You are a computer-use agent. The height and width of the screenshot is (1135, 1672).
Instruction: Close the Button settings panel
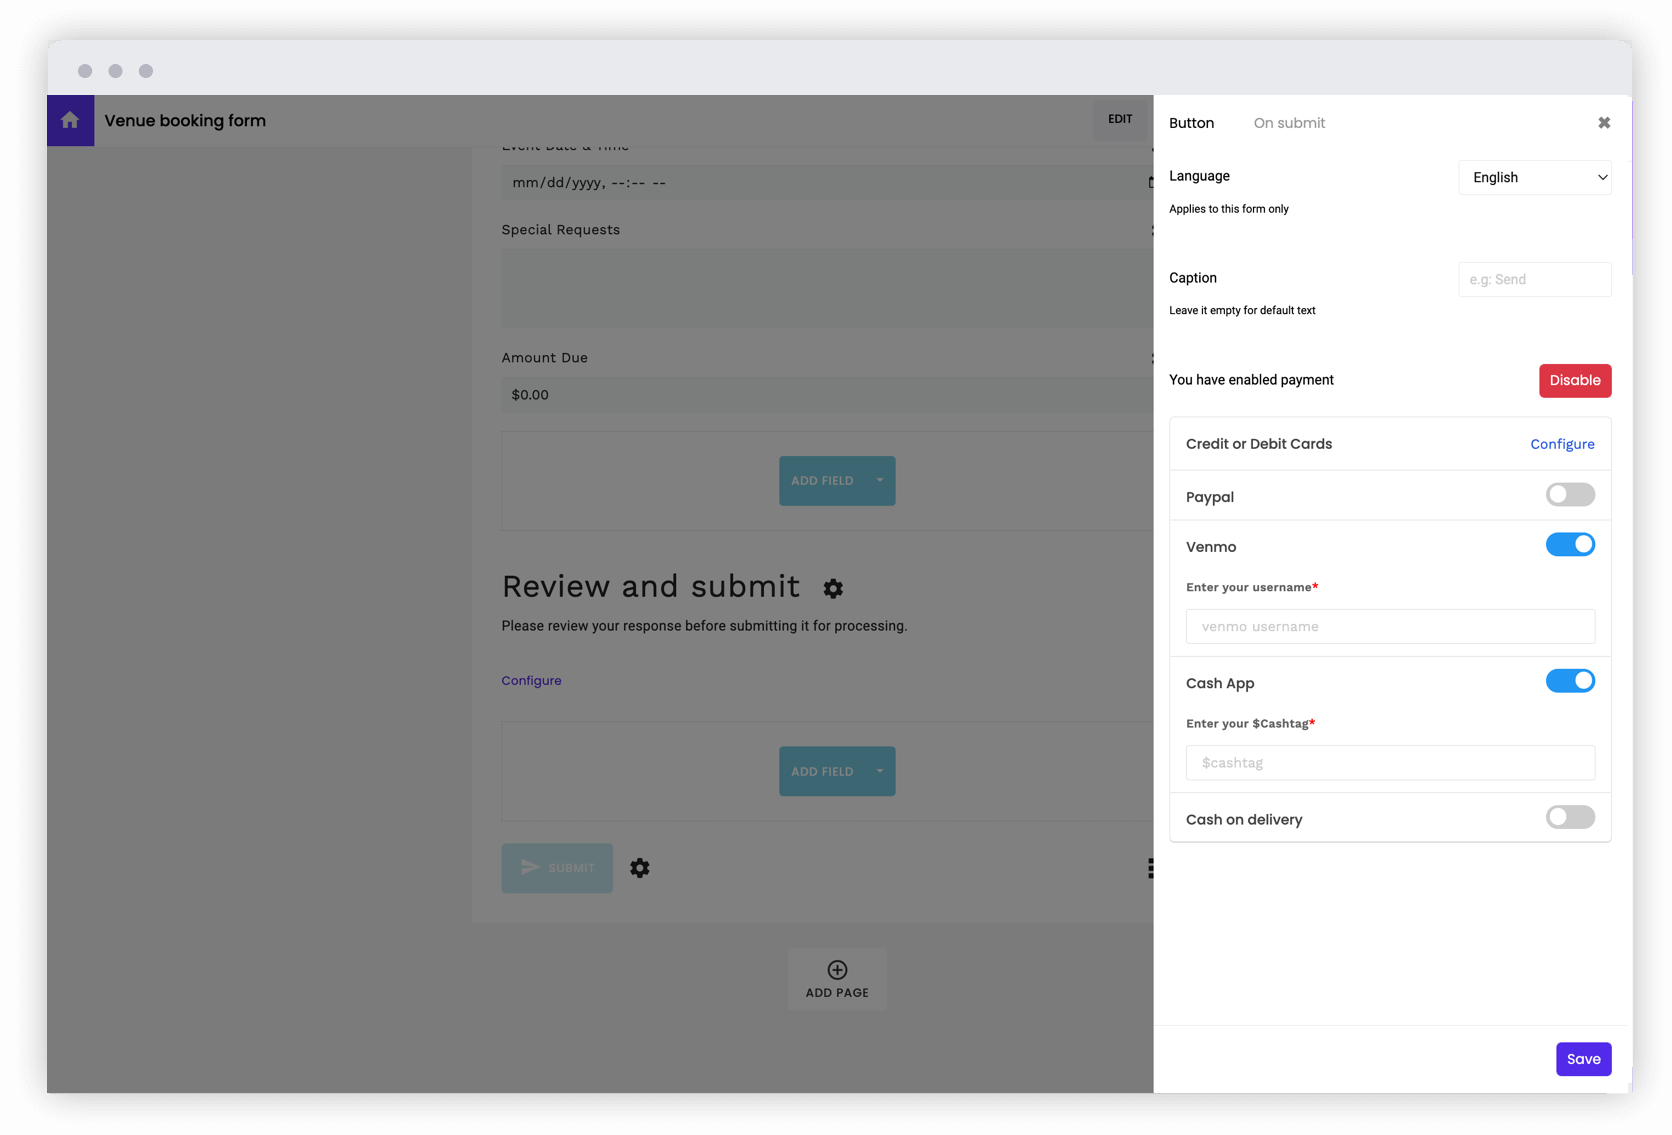[1604, 122]
